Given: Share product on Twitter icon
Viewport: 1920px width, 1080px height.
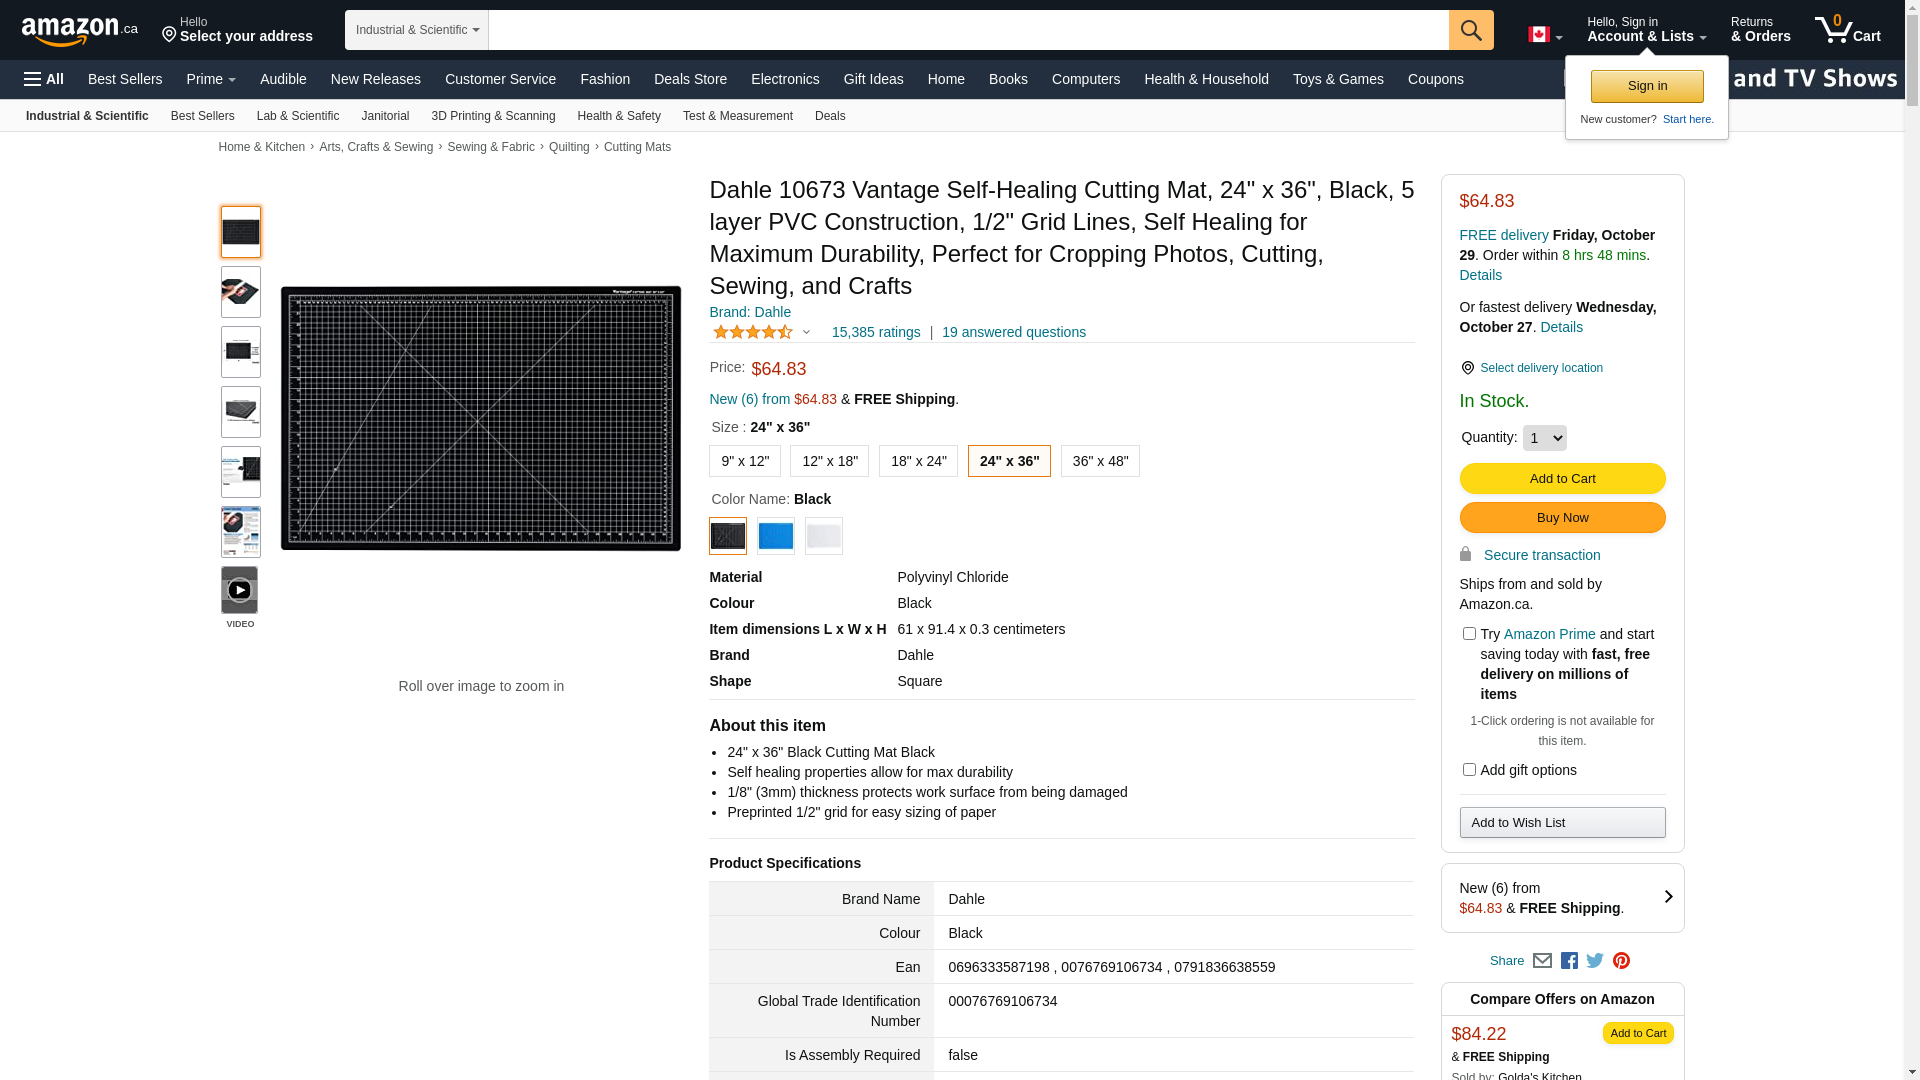Looking at the screenshot, I should tap(1595, 961).
